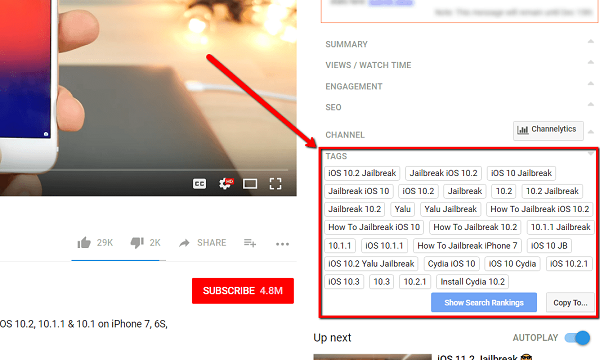
Task: Dislike the video with thumbs down
Action: (x=137, y=243)
